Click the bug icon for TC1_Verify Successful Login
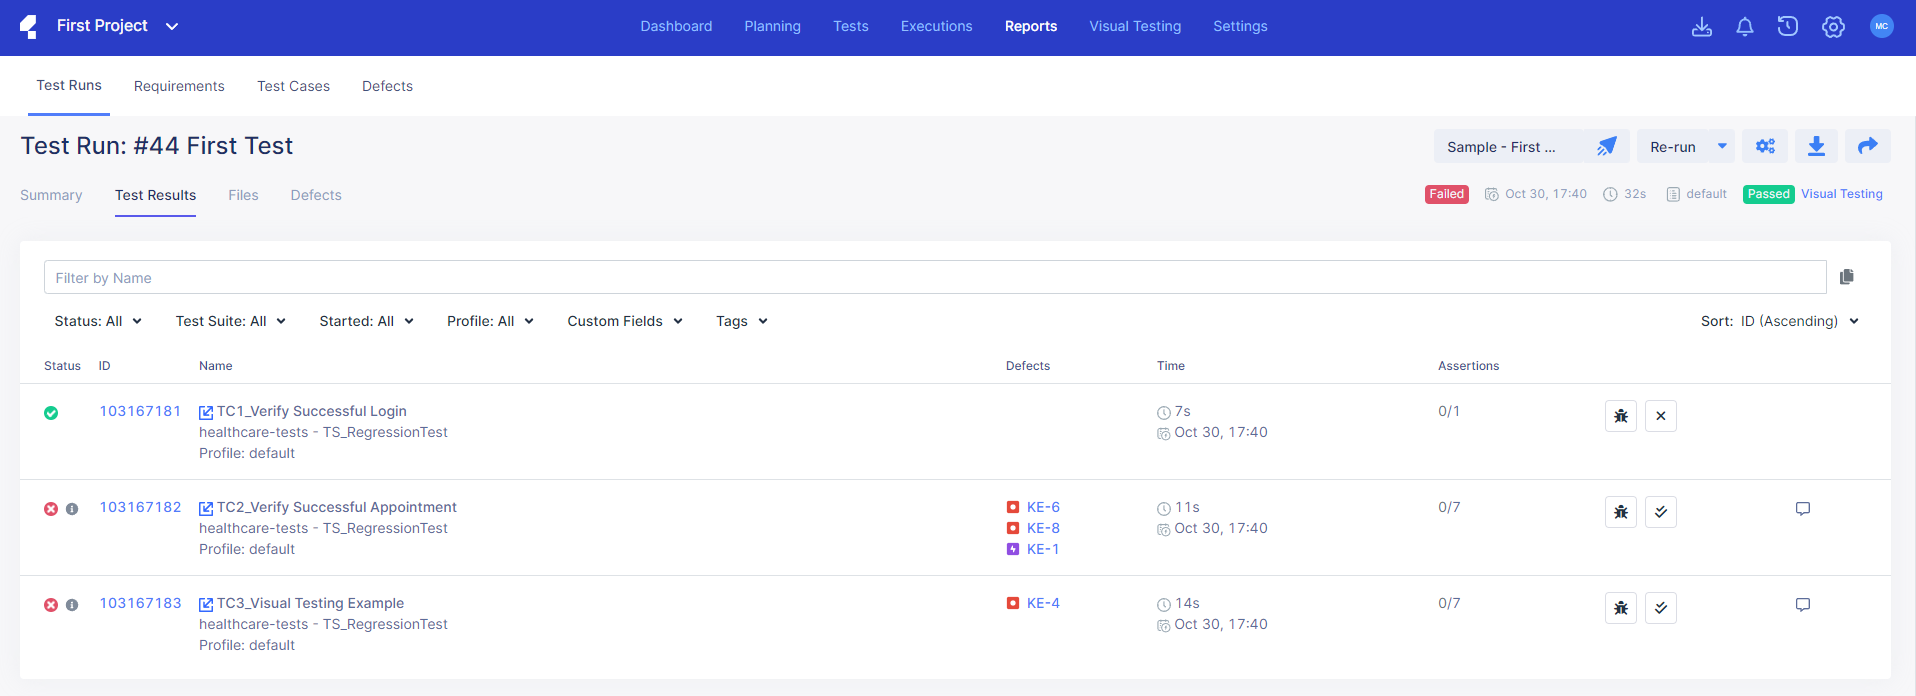Viewport: 1916px width, 696px height. [x=1620, y=416]
